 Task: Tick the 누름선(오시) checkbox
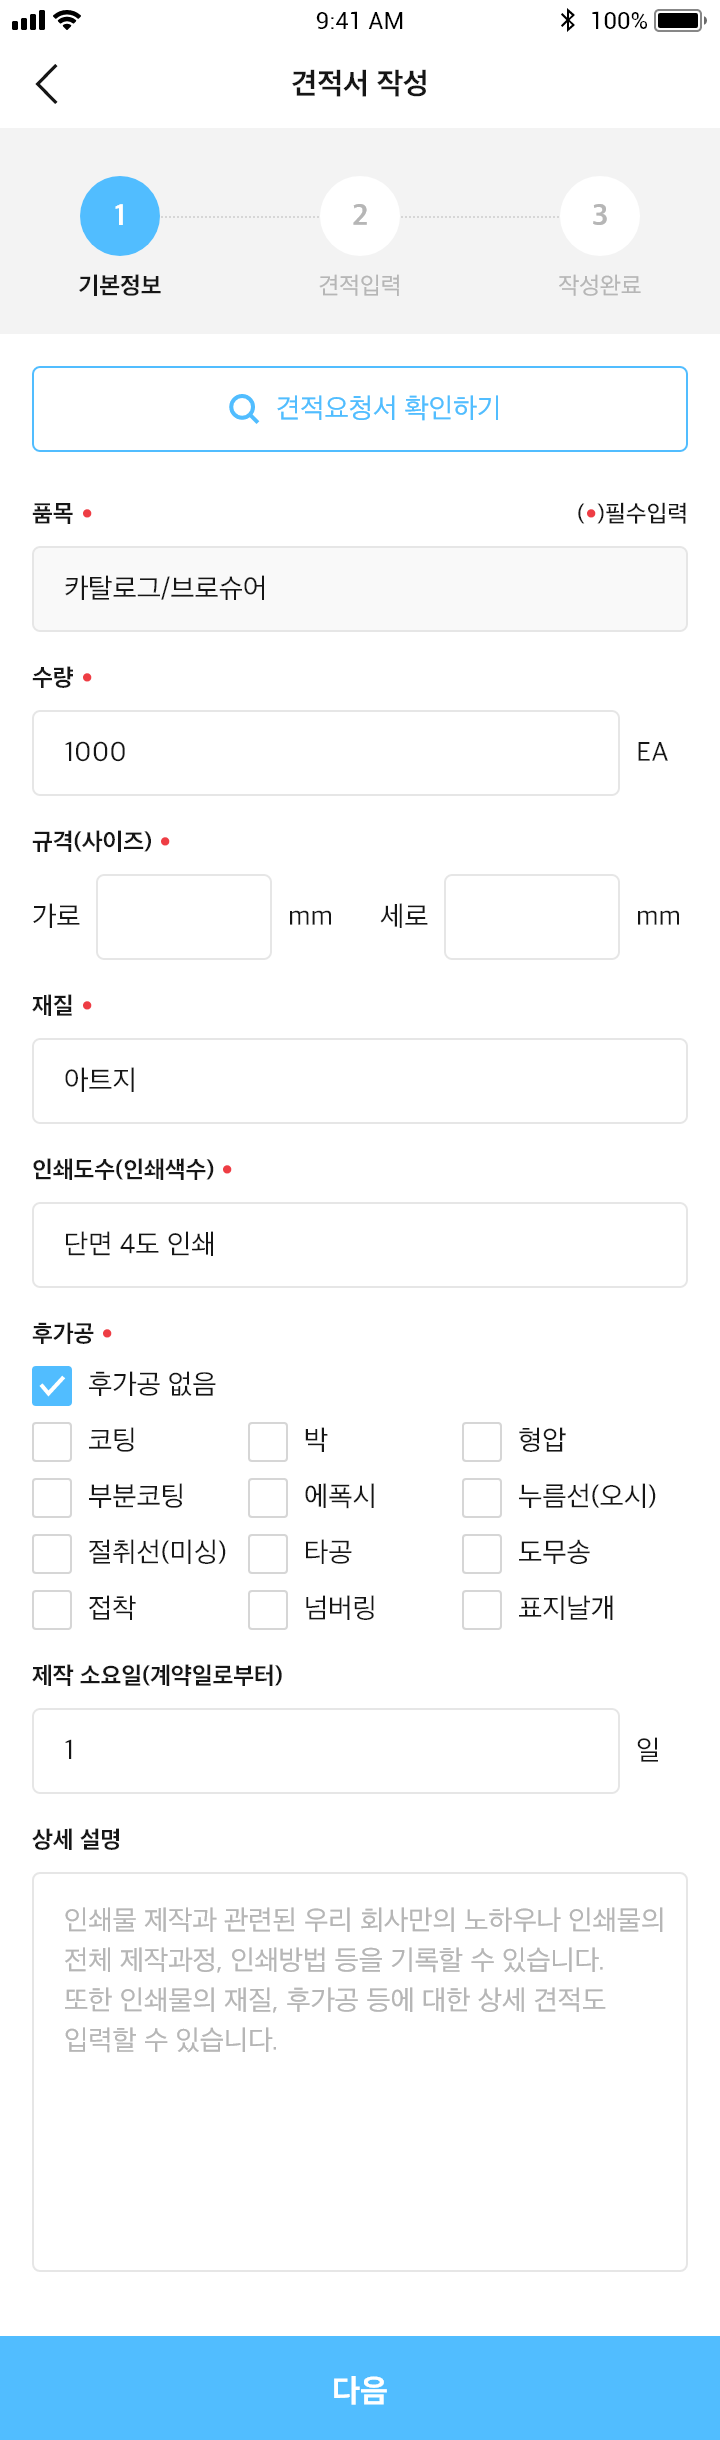coord(482,1498)
